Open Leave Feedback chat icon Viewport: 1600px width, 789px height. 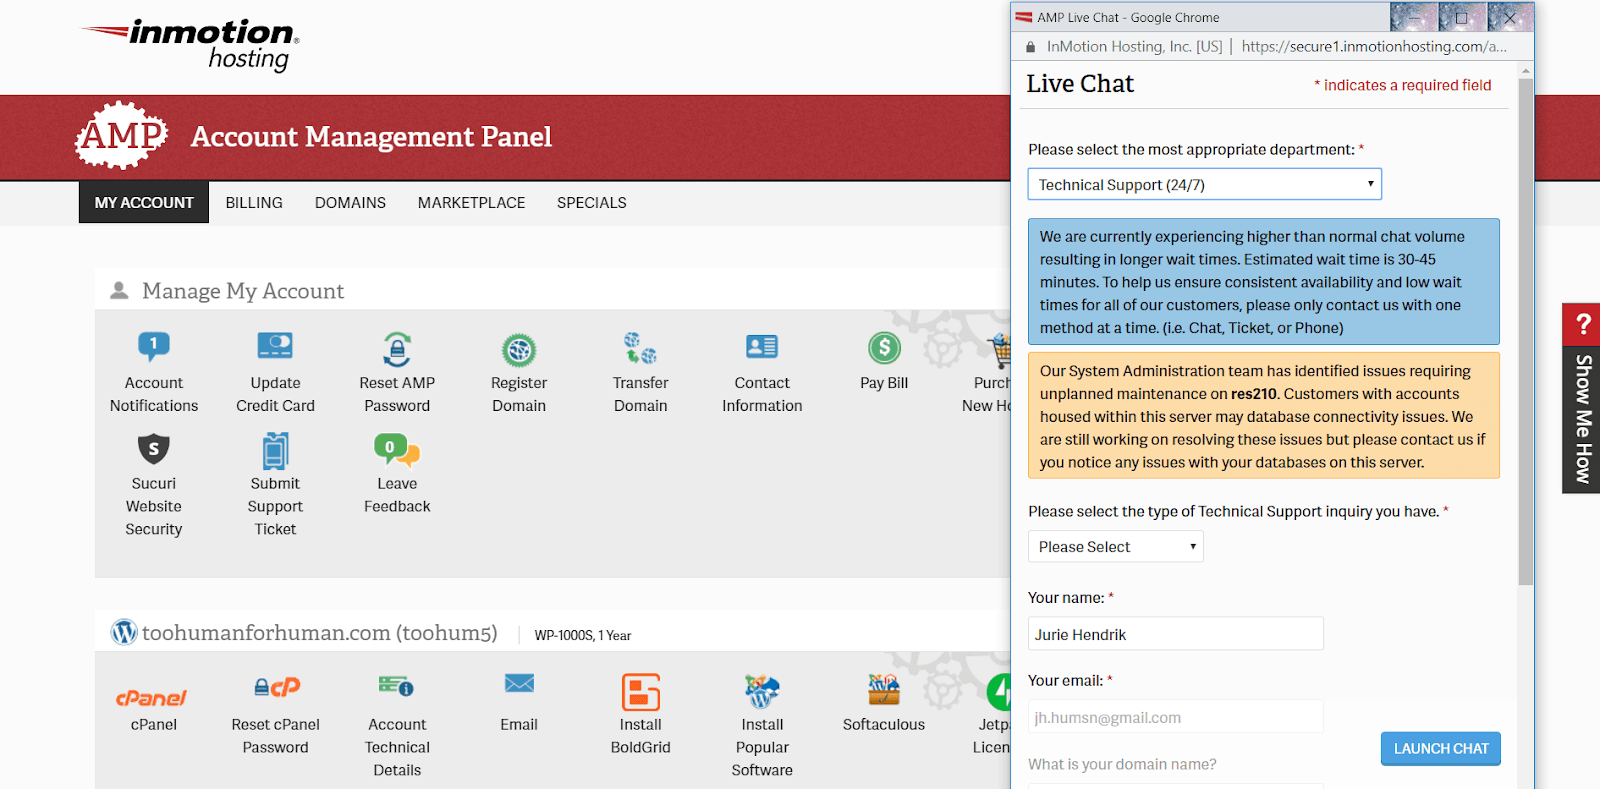397,450
